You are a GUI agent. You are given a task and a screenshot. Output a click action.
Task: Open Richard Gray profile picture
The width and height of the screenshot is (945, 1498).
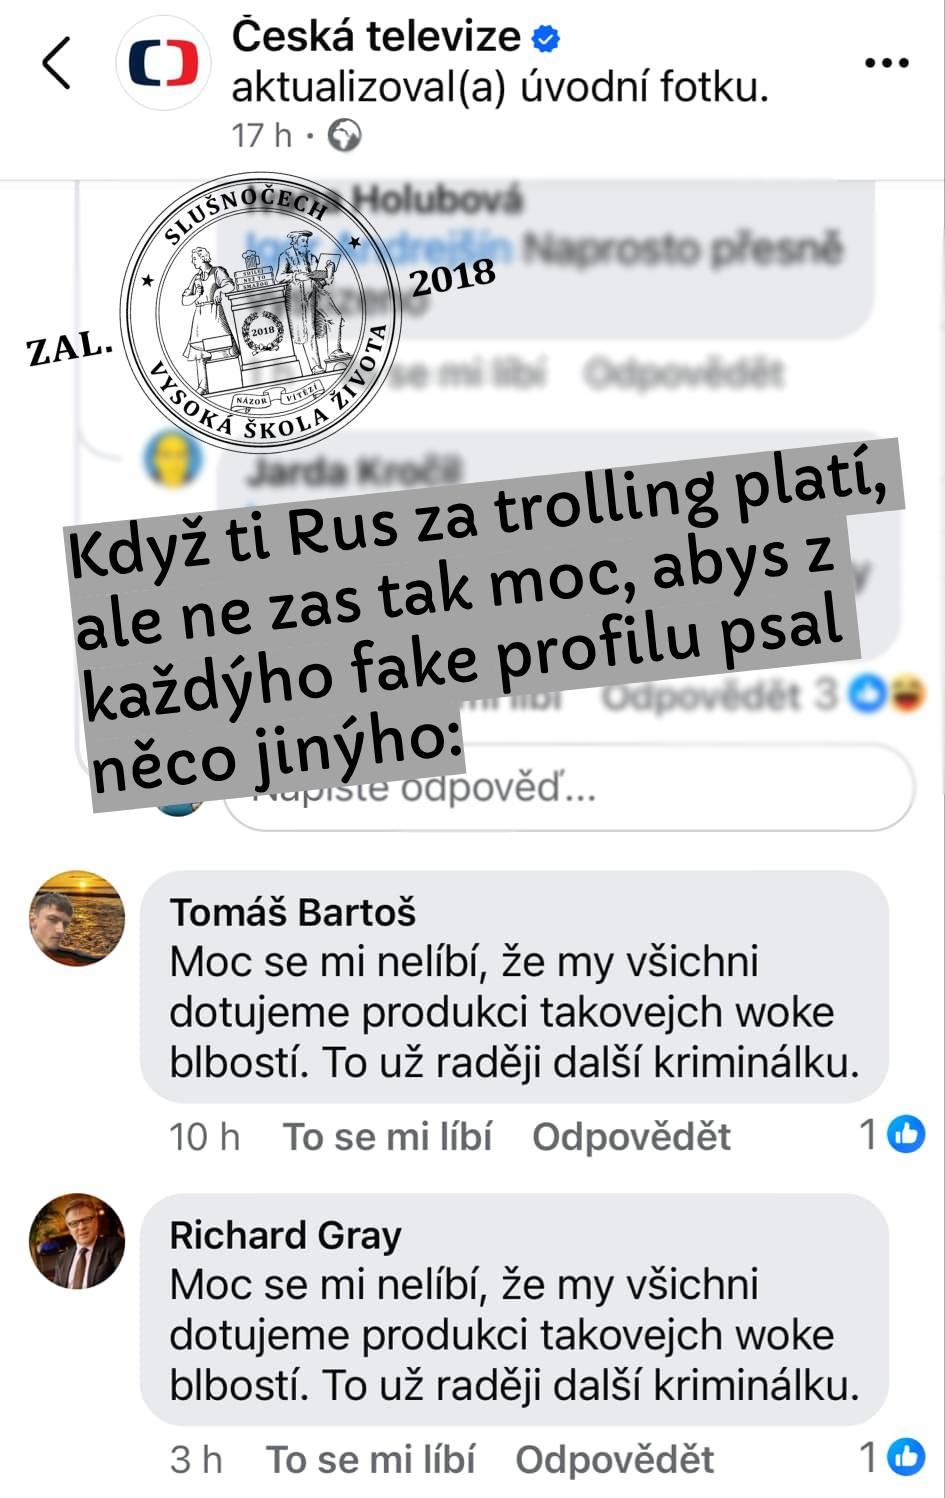pyautogui.click(x=77, y=1241)
